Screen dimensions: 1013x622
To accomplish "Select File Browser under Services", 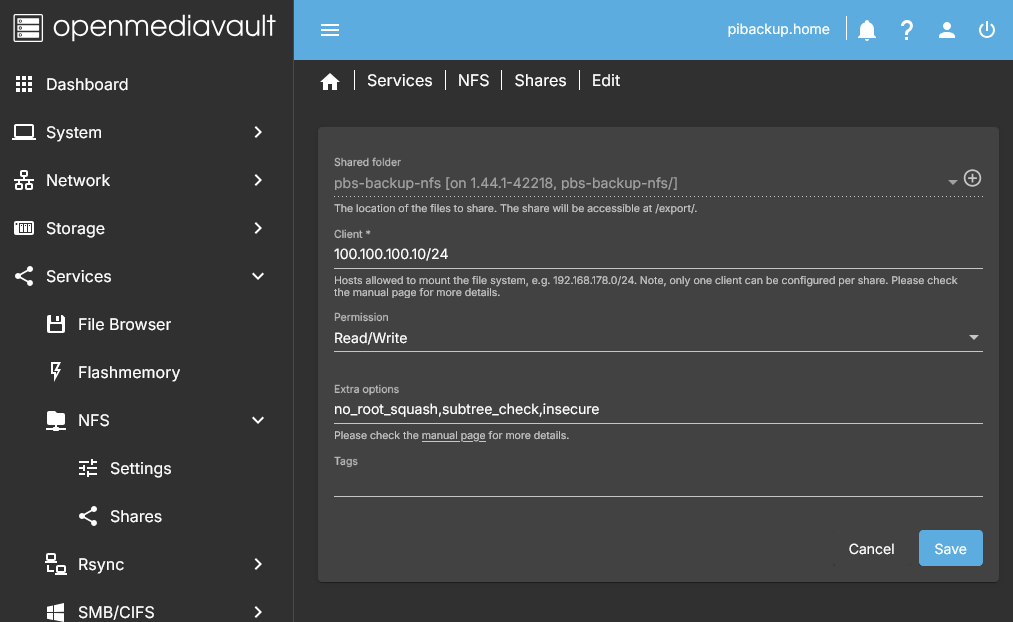I will 124,324.
